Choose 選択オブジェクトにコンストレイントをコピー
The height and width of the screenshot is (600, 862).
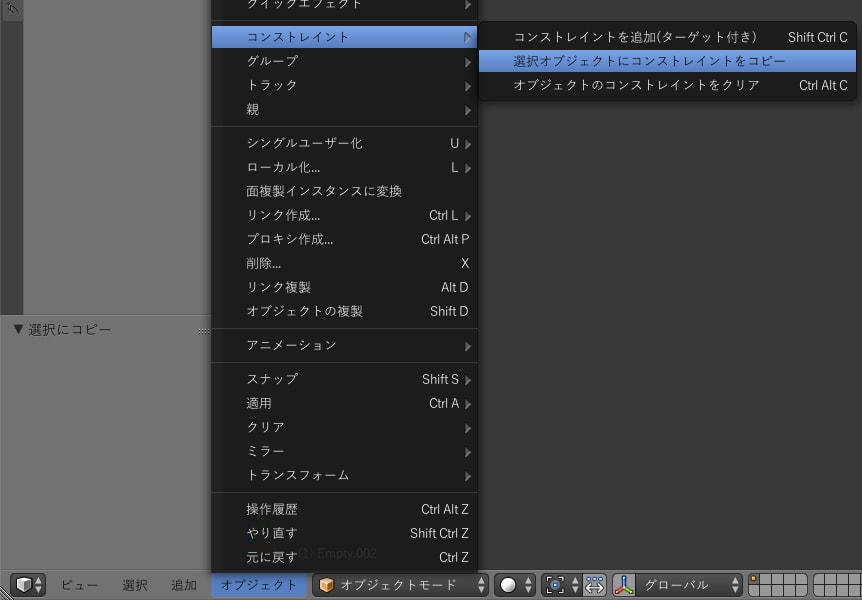667,61
